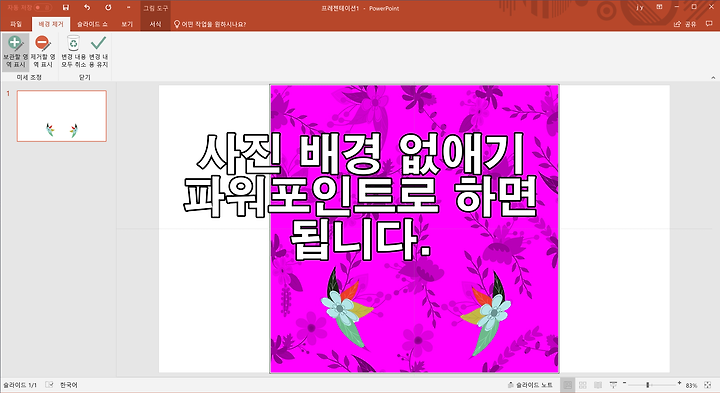Switch to Reading view
The width and height of the screenshot is (720, 393).
(598, 385)
